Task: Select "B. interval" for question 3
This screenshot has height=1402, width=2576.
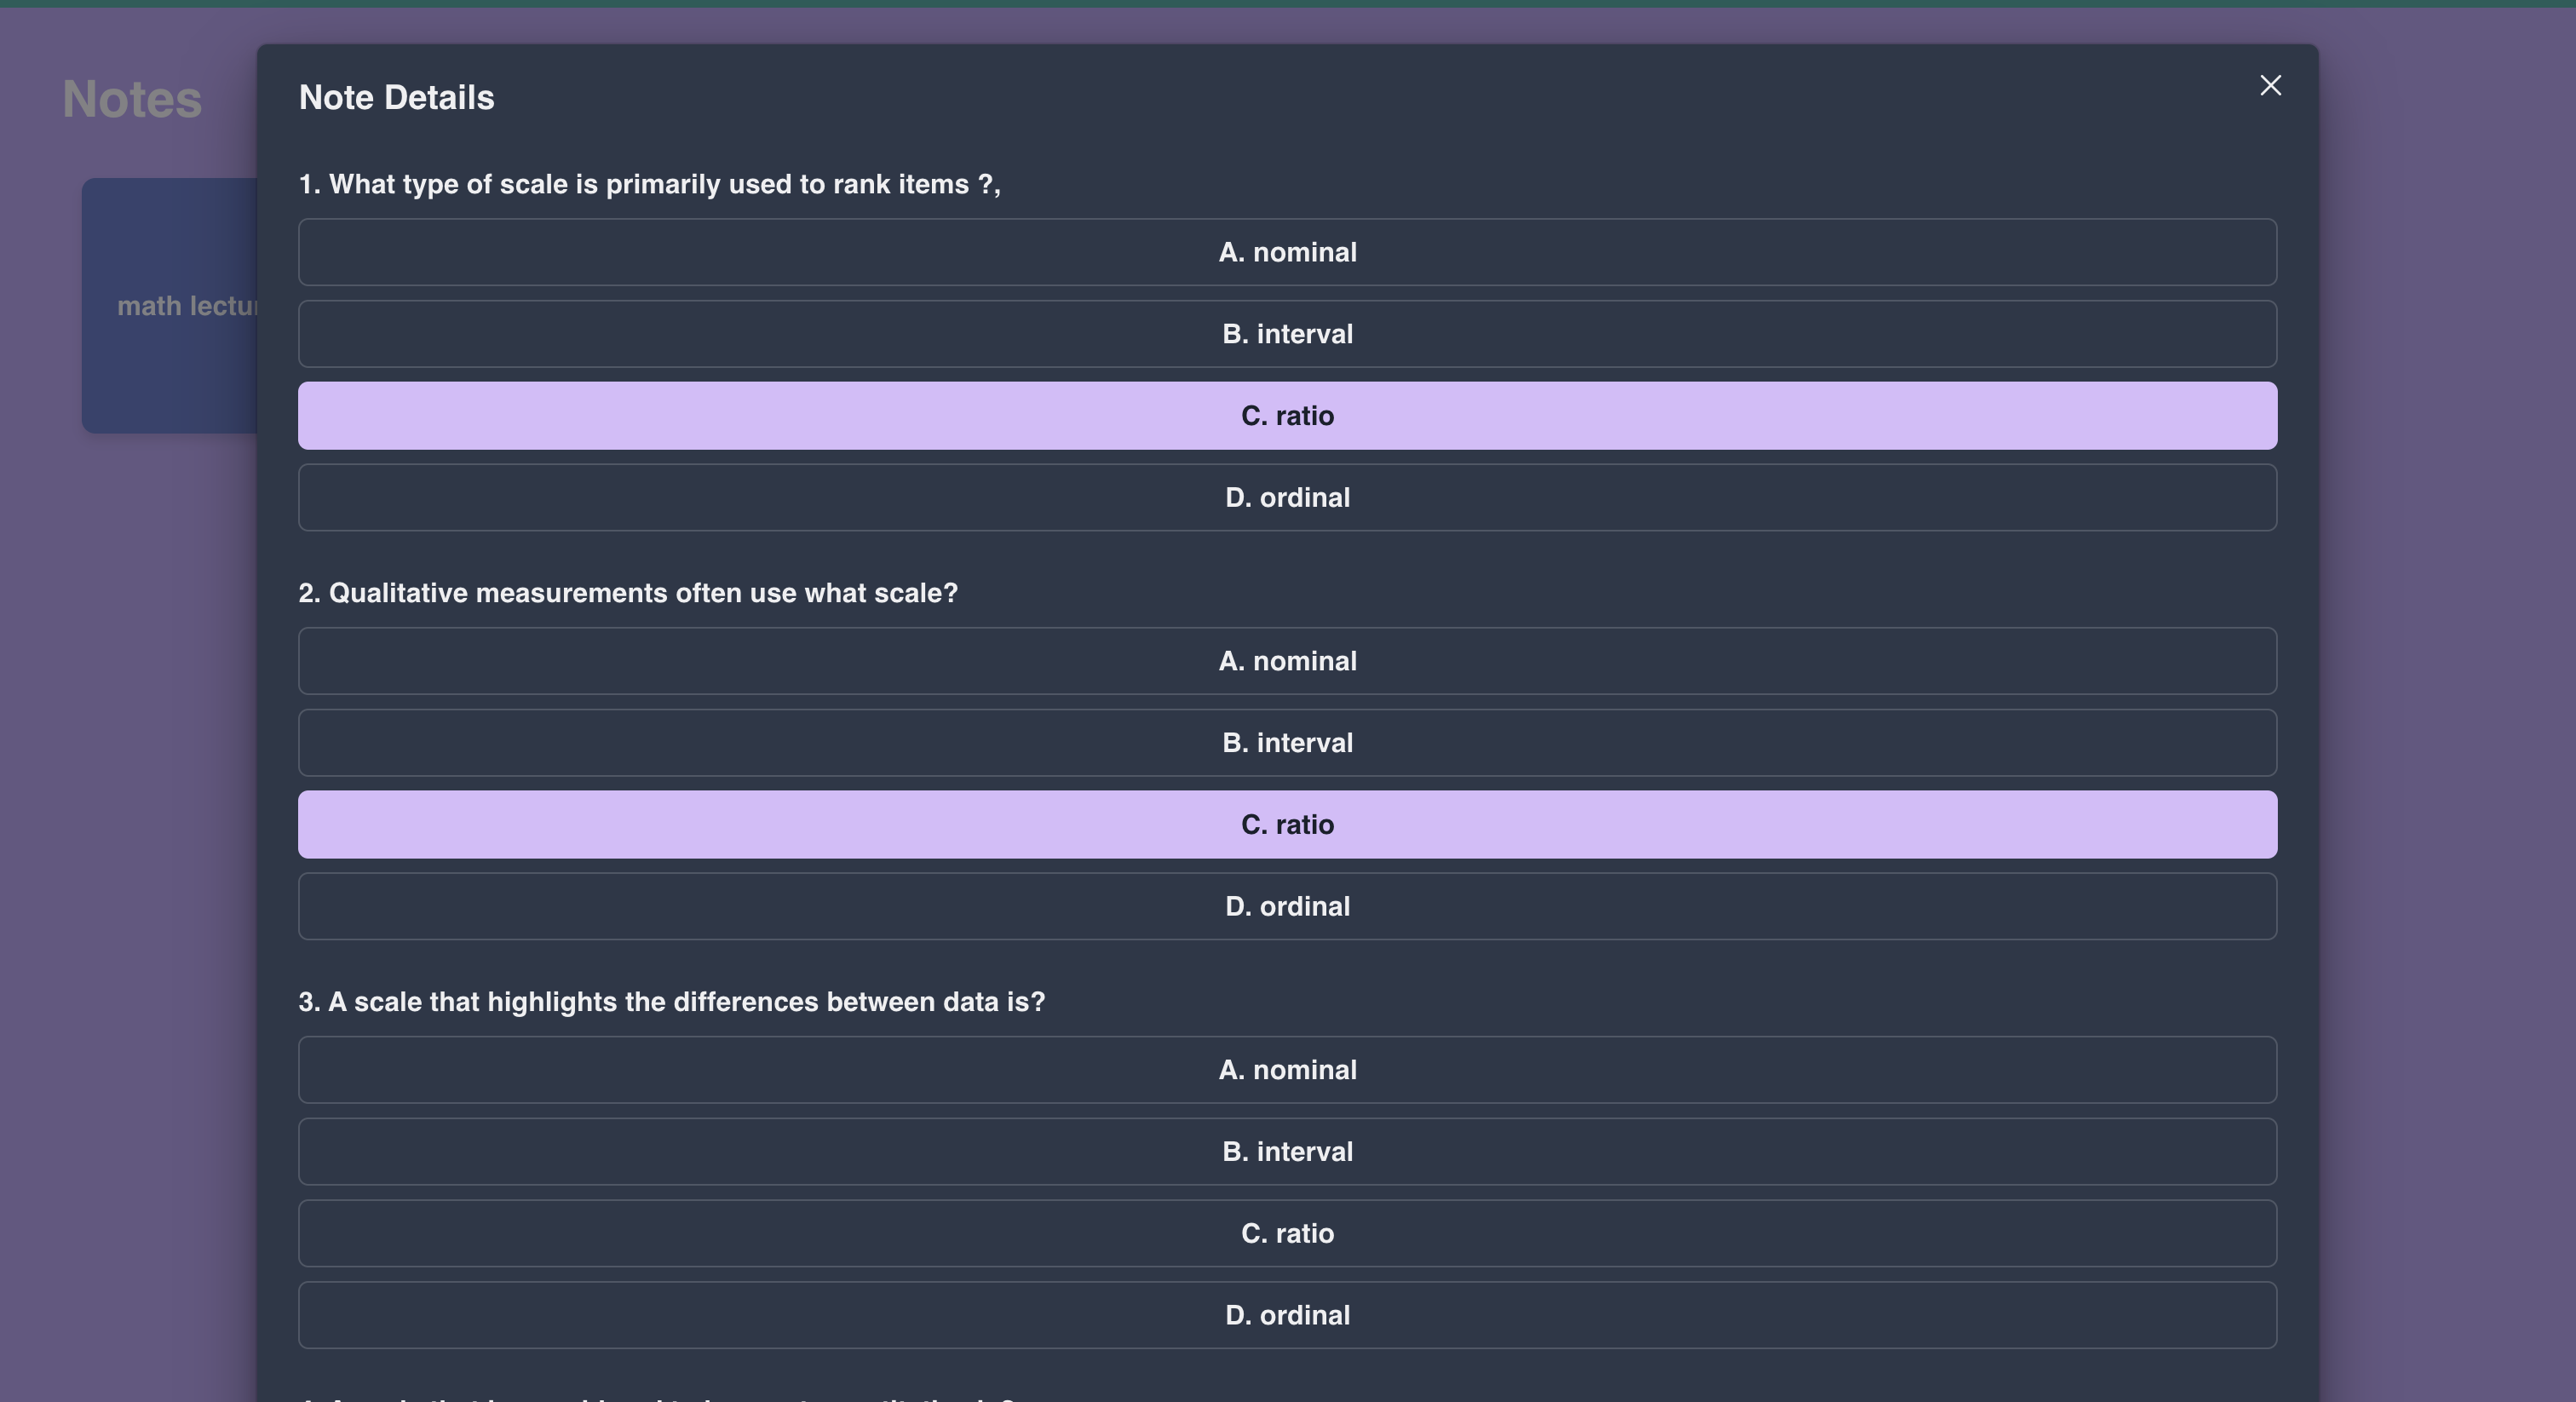Action: [1288, 1151]
